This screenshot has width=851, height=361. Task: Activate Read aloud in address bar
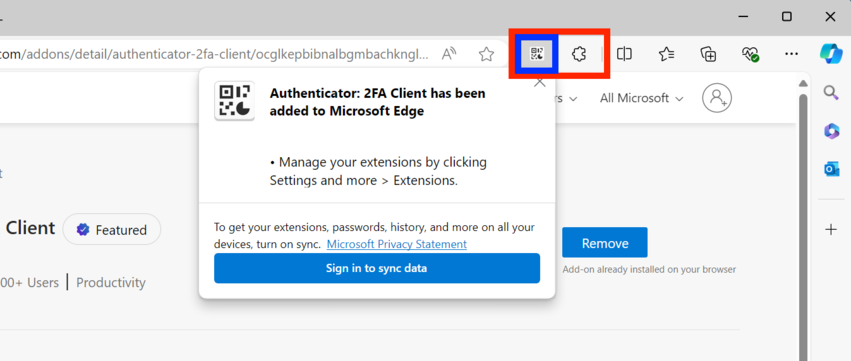pos(449,54)
